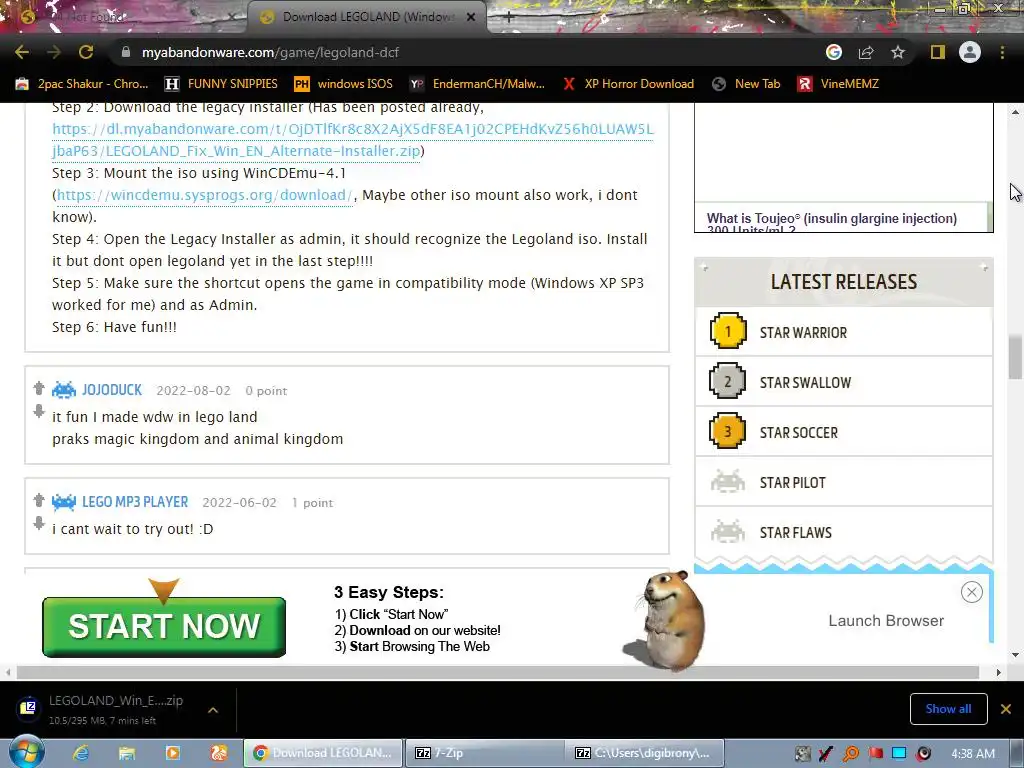Open the wincdemu.sysprogs.org download link
Viewport: 1024px width, 768px height.
tap(204, 195)
